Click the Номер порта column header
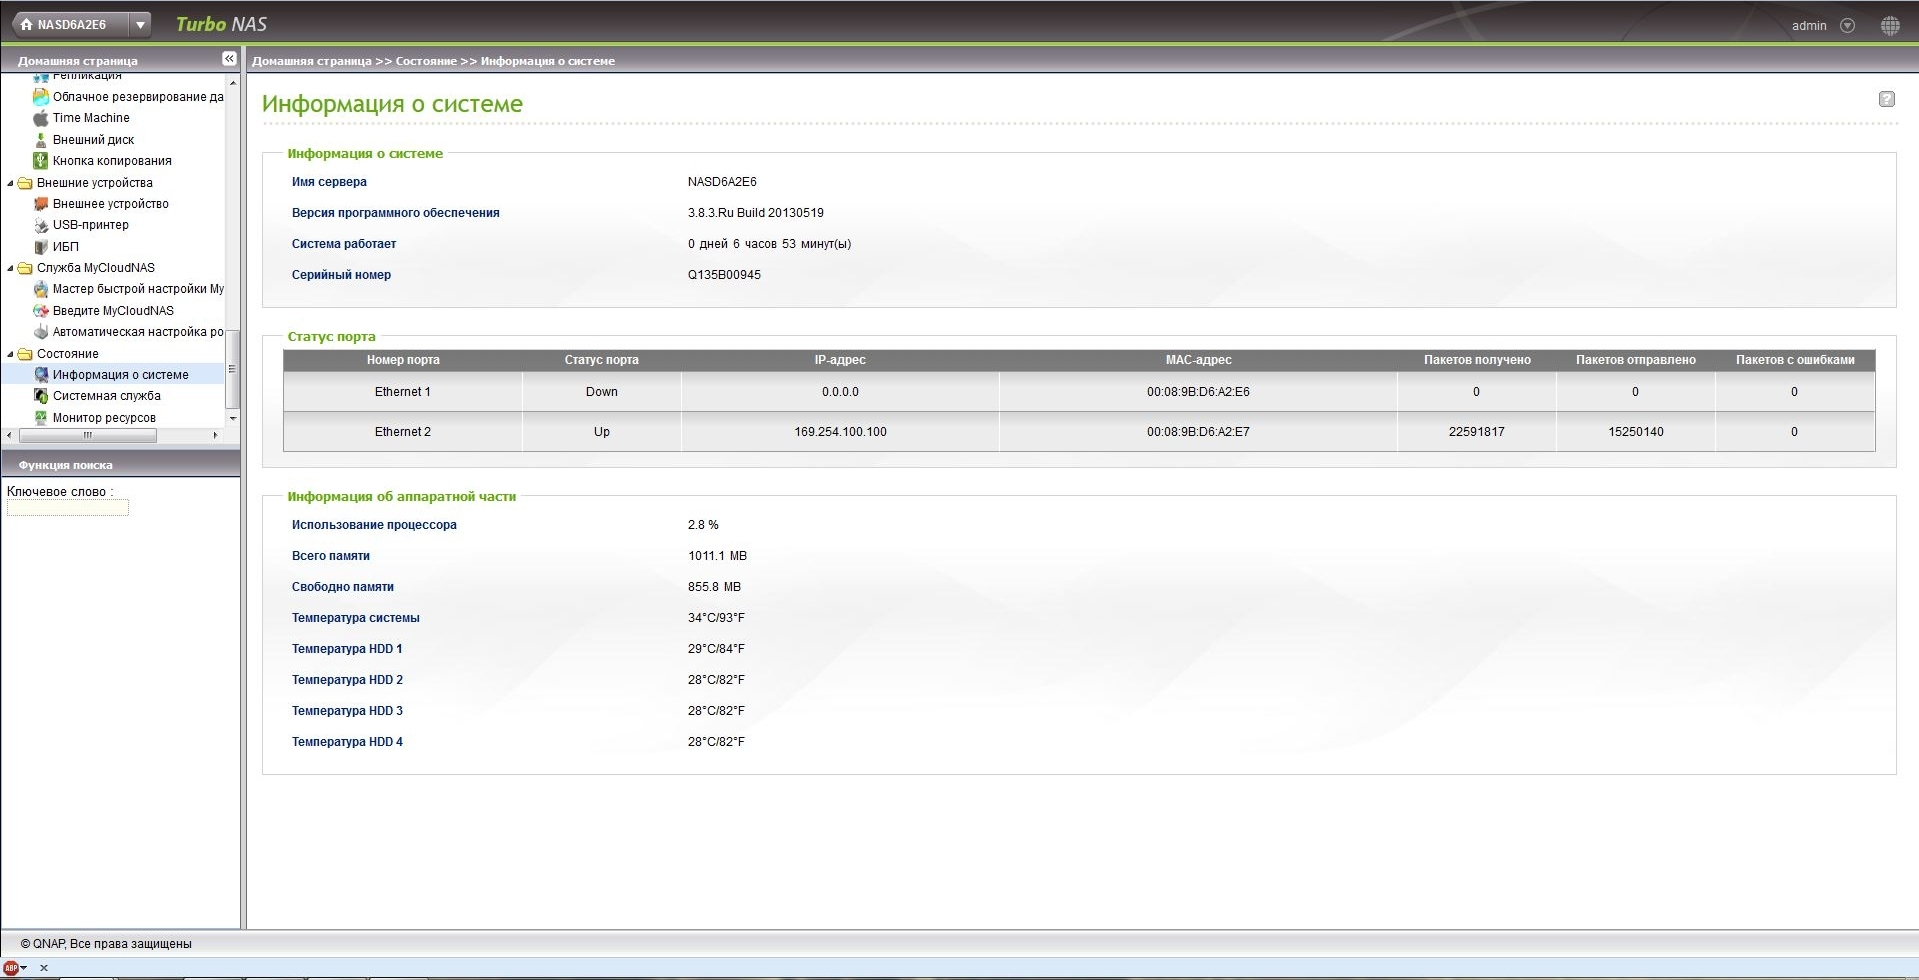The image size is (1919, 980). click(x=403, y=360)
